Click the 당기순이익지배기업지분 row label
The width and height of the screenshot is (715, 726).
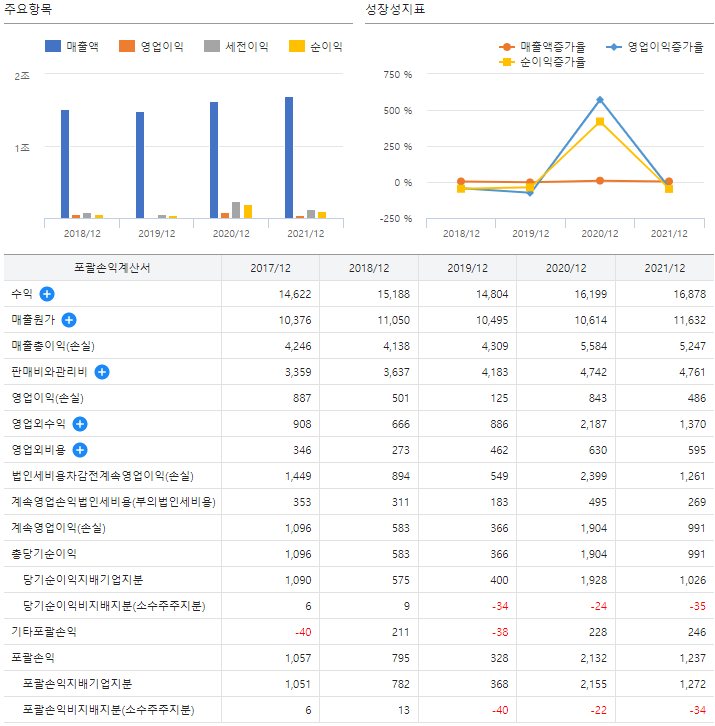coord(83,579)
